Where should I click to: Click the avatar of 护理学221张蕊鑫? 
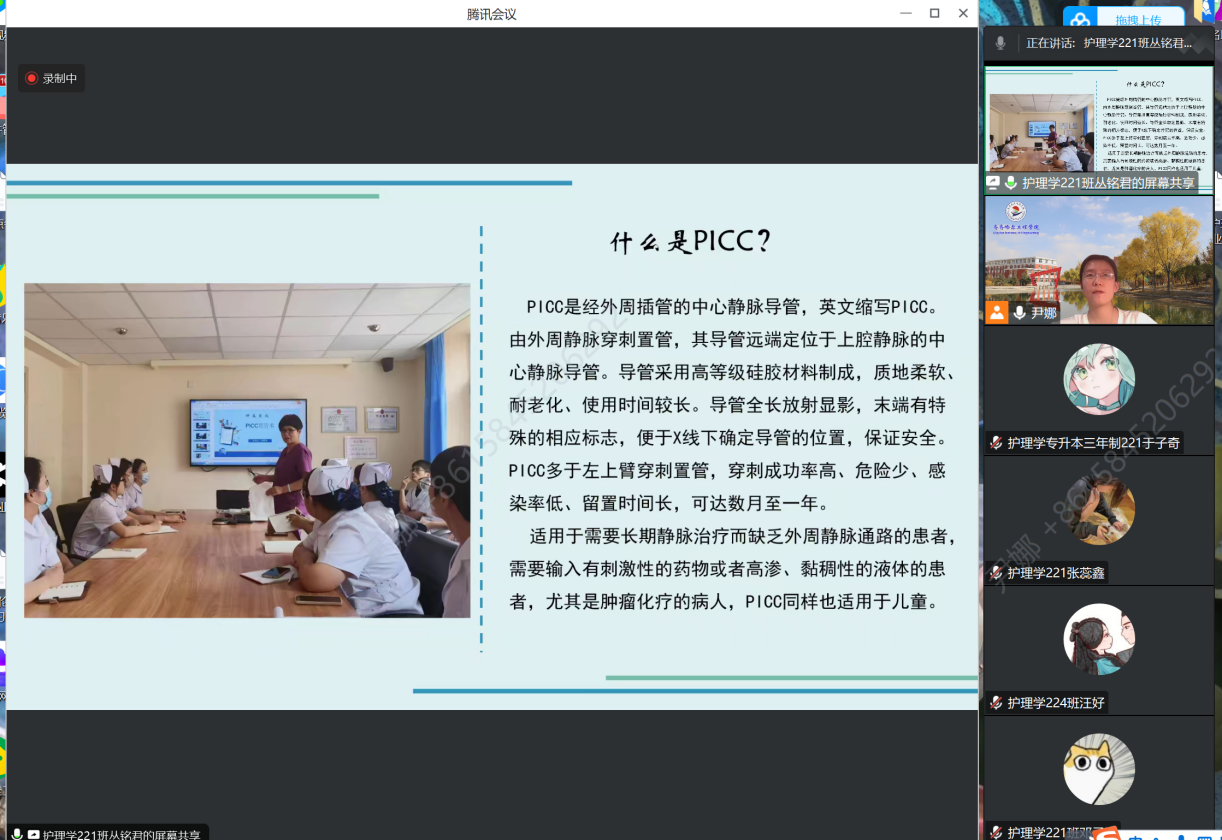1098,509
